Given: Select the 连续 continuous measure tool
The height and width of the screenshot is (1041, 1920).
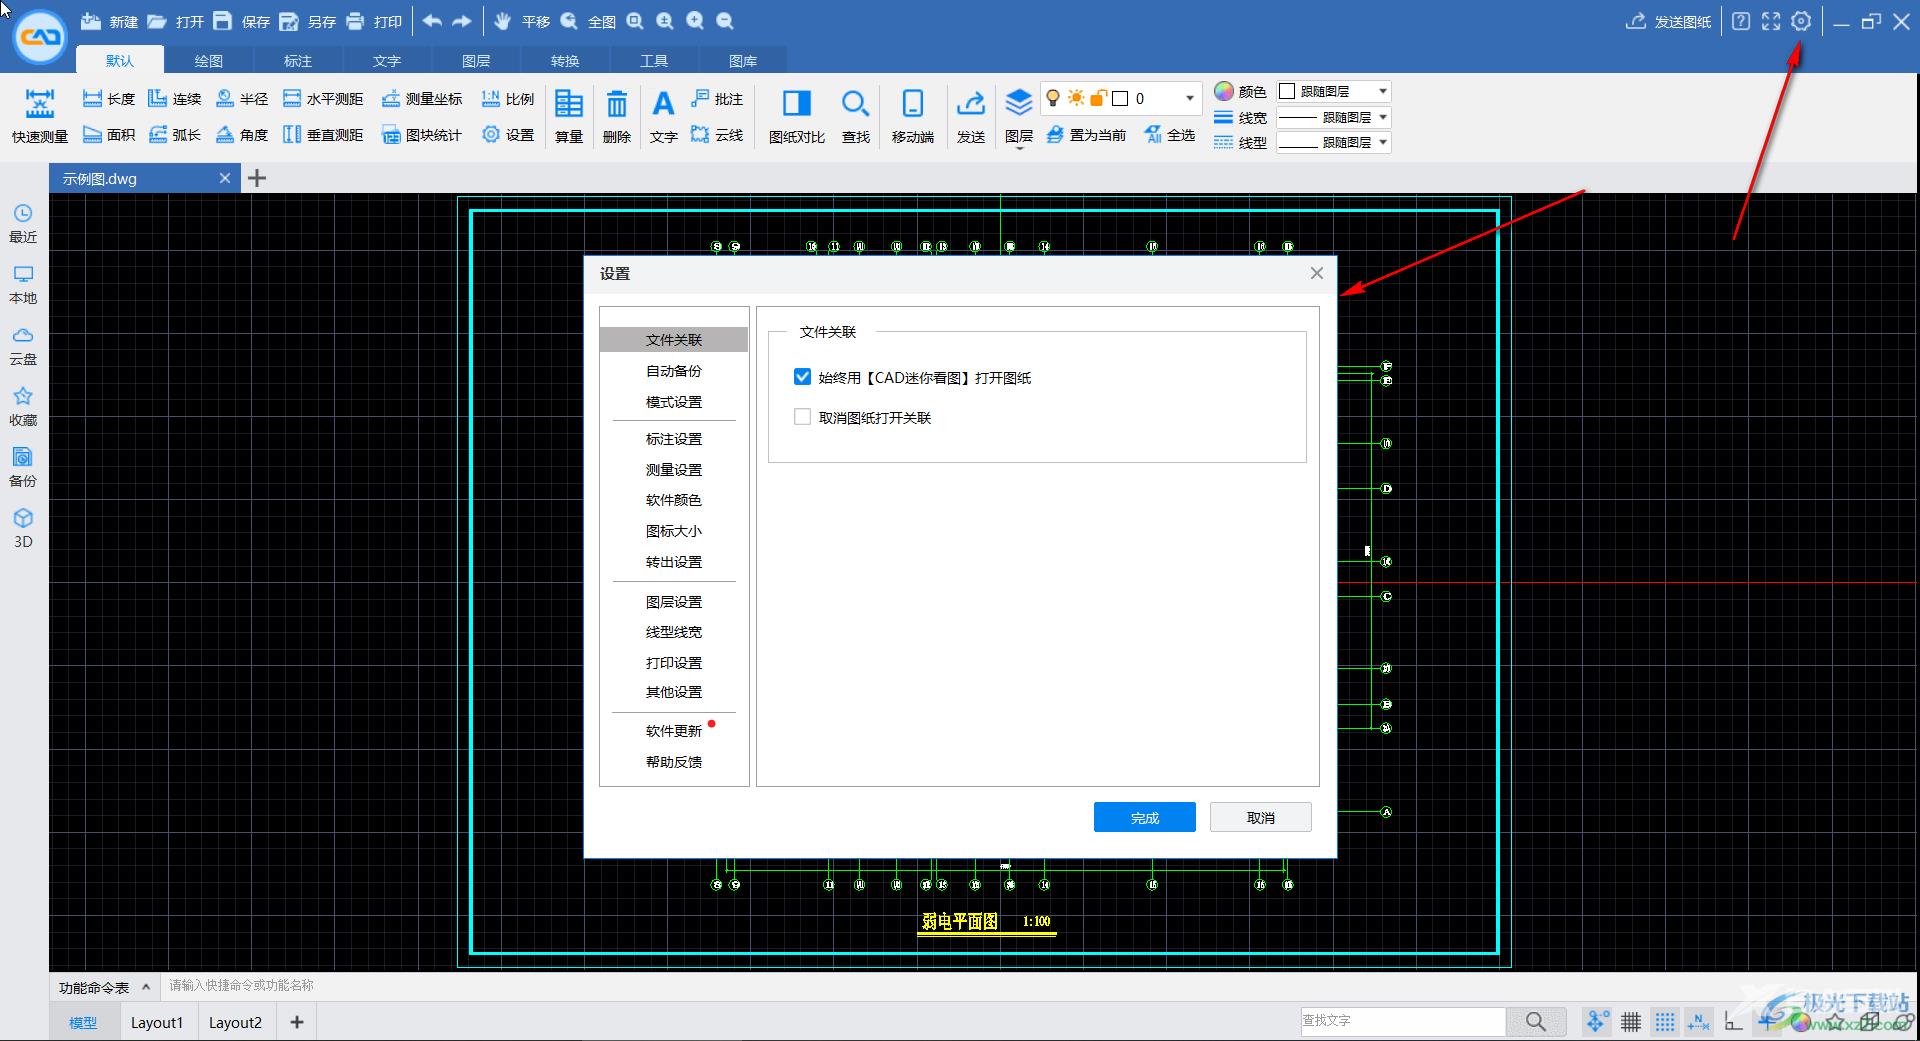Looking at the screenshot, I should [174, 98].
